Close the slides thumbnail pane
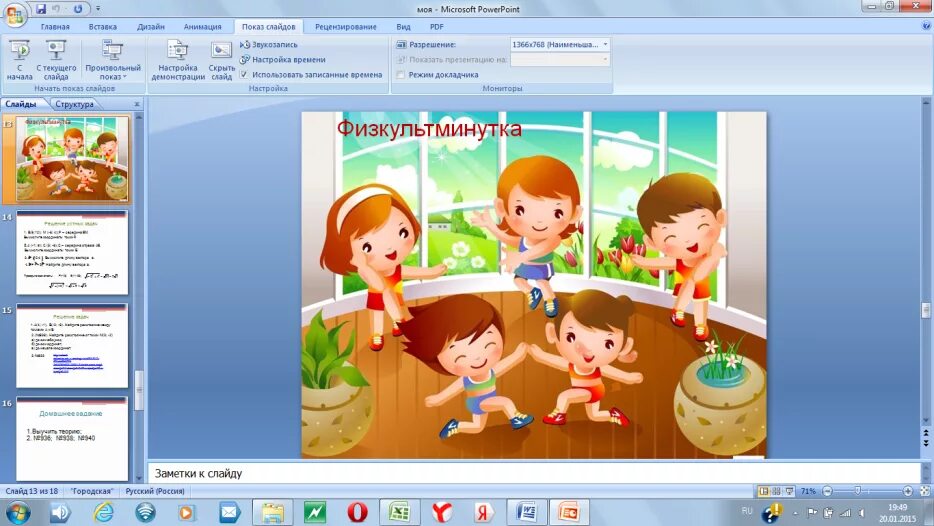934x526 pixels. (x=136, y=104)
